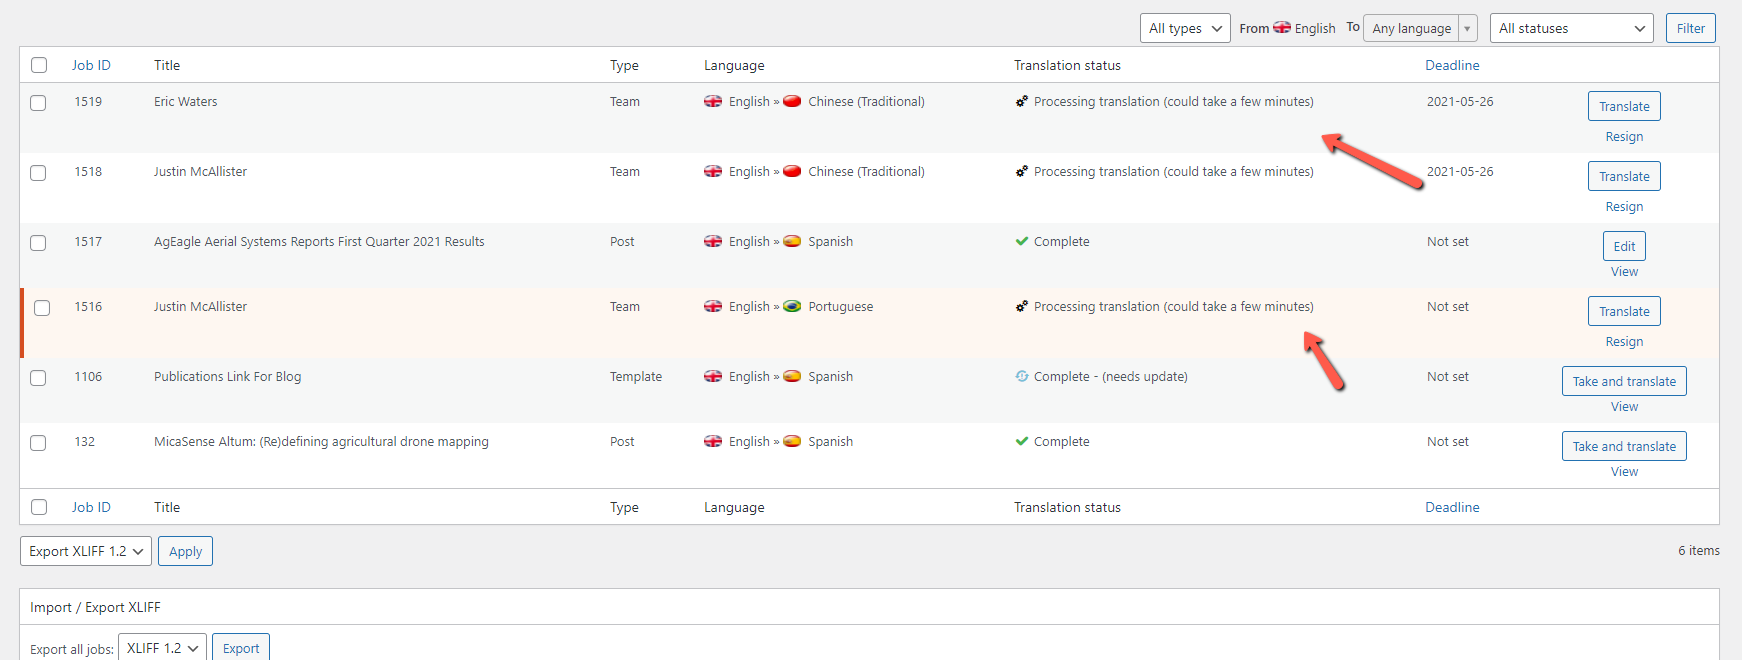
Task: Expand the All statuses dropdown
Action: click(1570, 28)
